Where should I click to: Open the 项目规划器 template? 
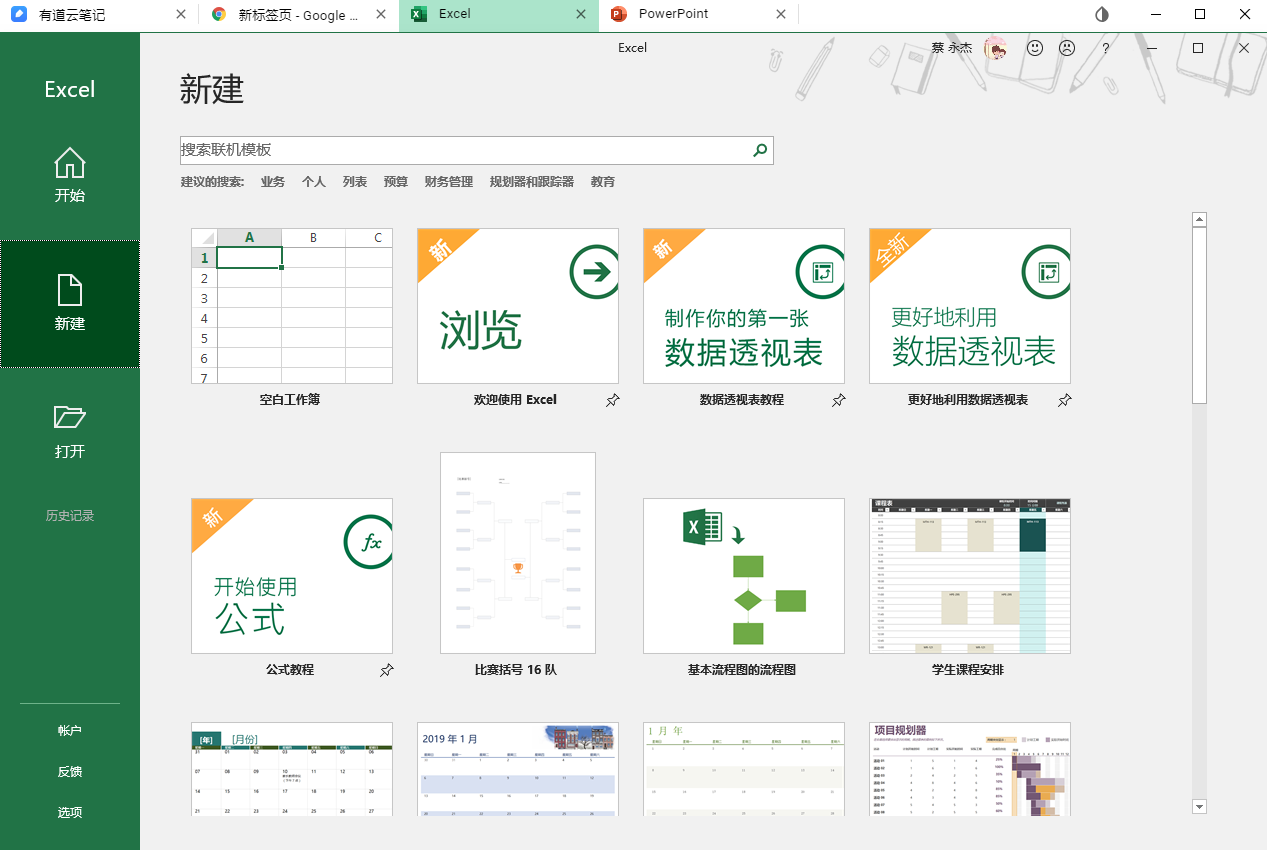pyautogui.click(x=970, y=769)
